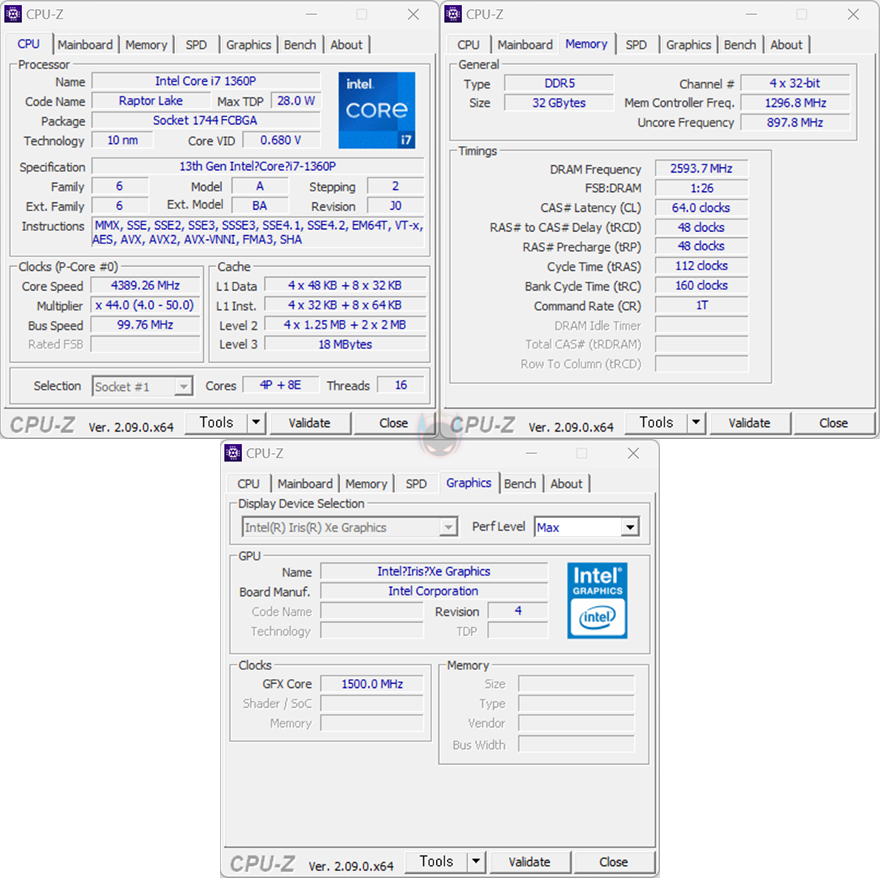Click the Level 3 cache value 18 MBytes

click(345, 344)
